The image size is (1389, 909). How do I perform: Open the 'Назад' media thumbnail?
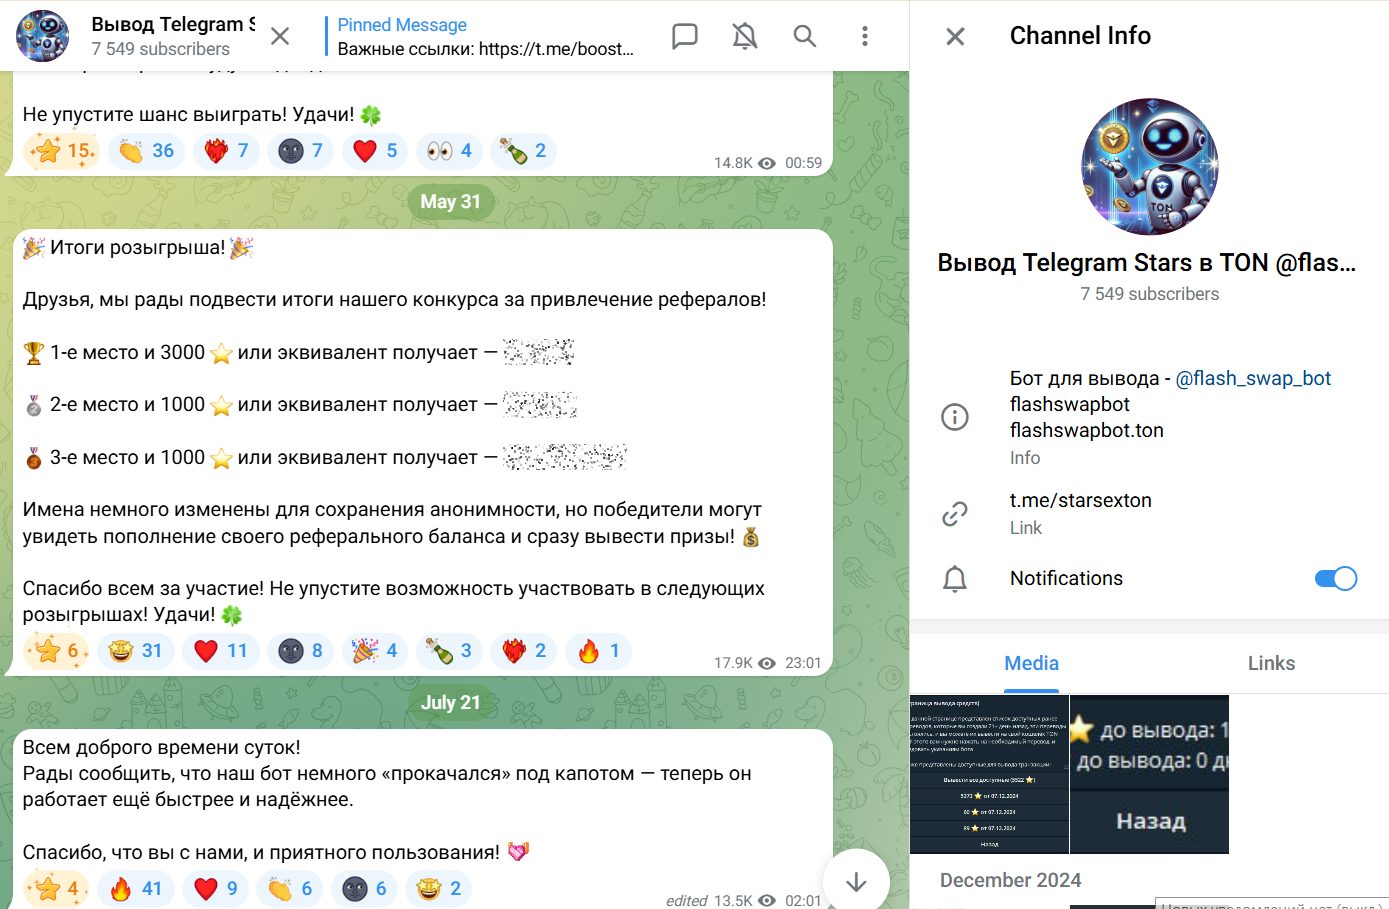point(1150,774)
